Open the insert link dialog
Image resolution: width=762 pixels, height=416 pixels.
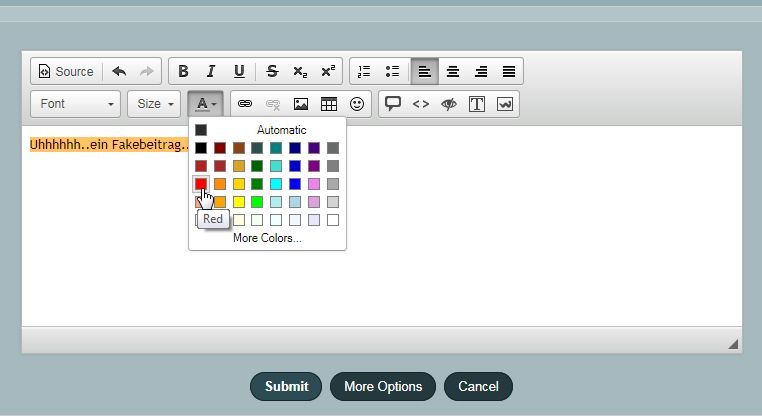245,103
